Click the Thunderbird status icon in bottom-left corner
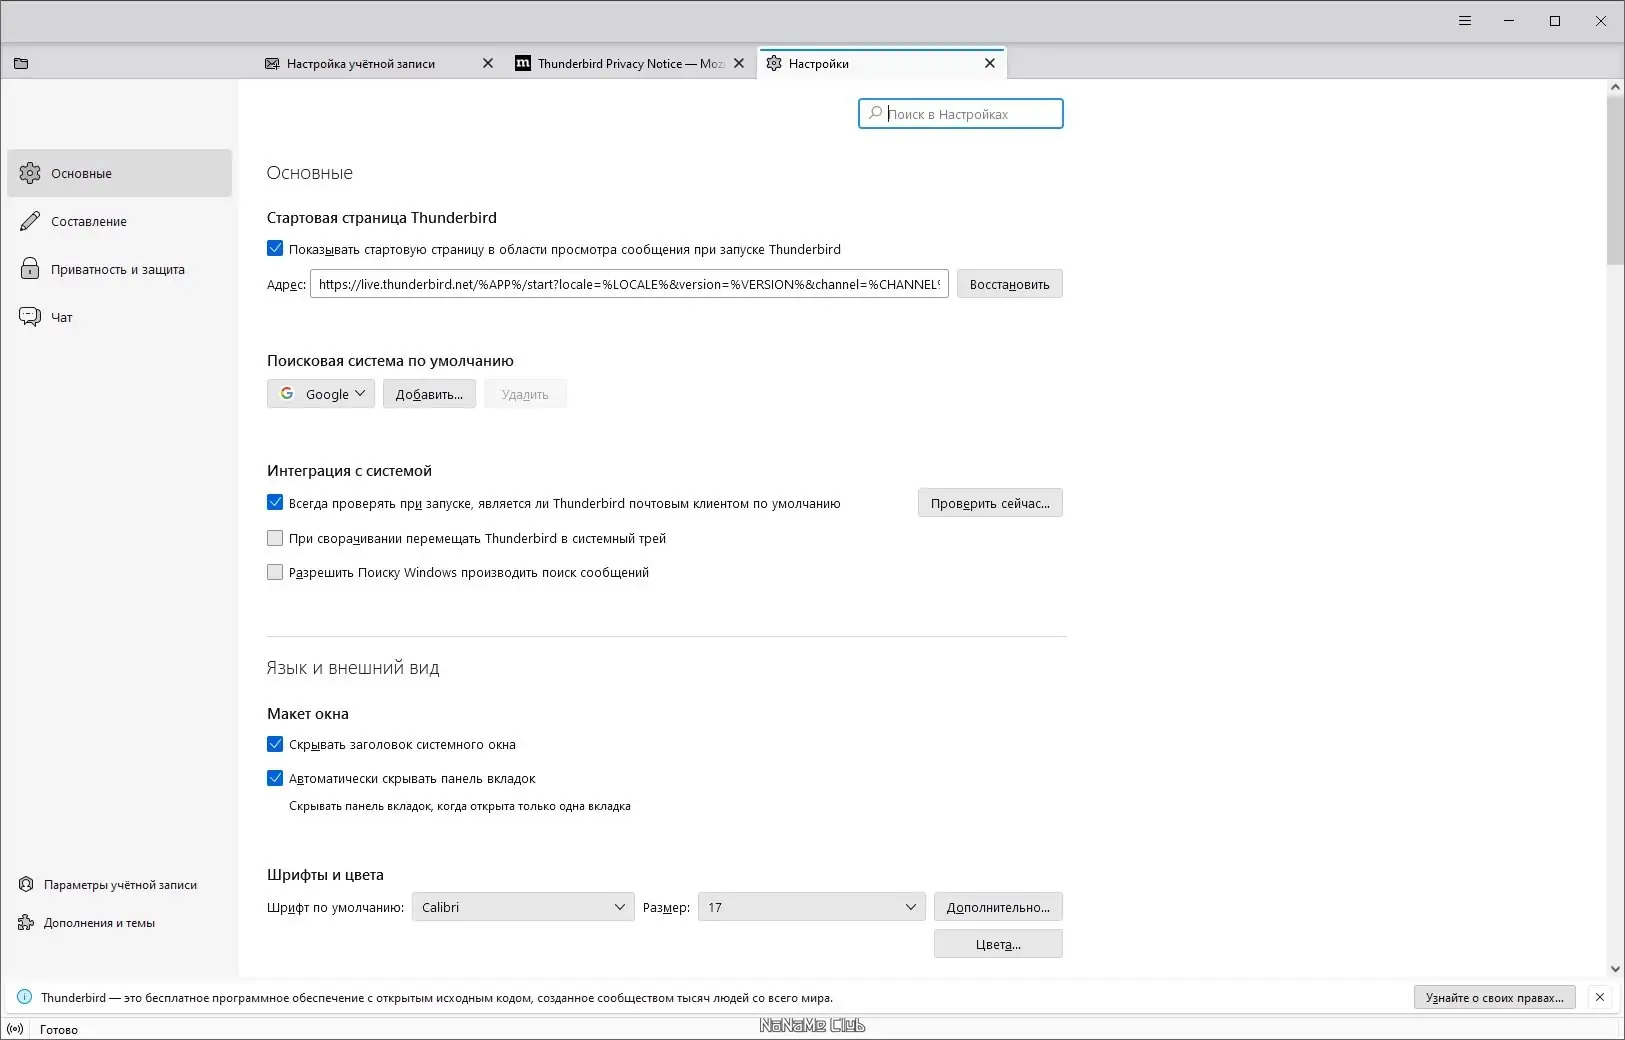Screen dimensions: 1625x1040 pyautogui.click(x=17, y=1028)
